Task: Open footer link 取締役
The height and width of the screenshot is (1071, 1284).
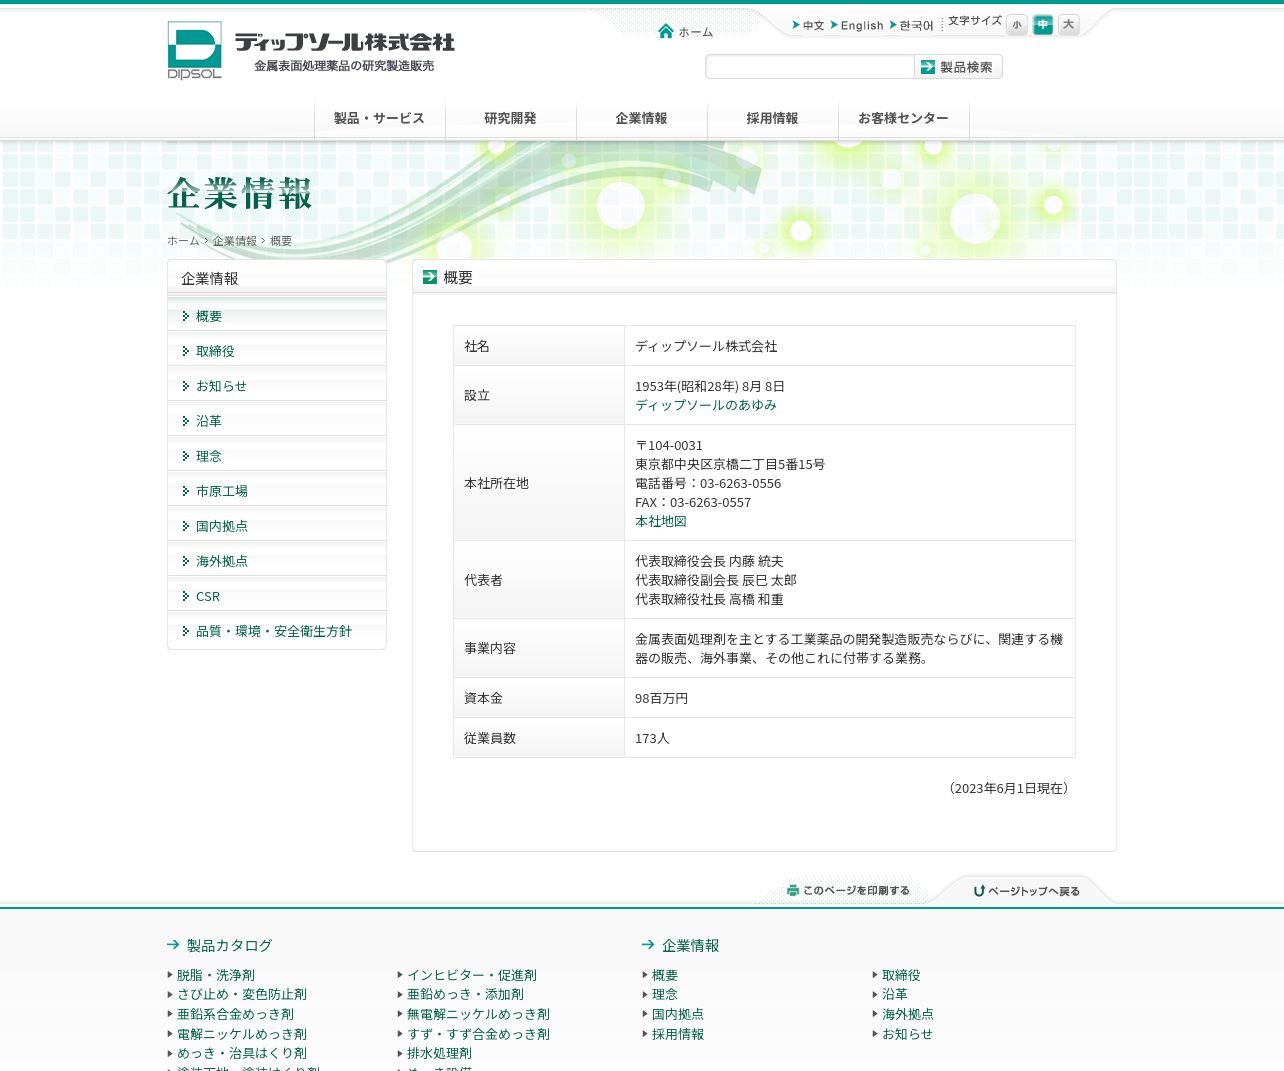Action: point(900,975)
